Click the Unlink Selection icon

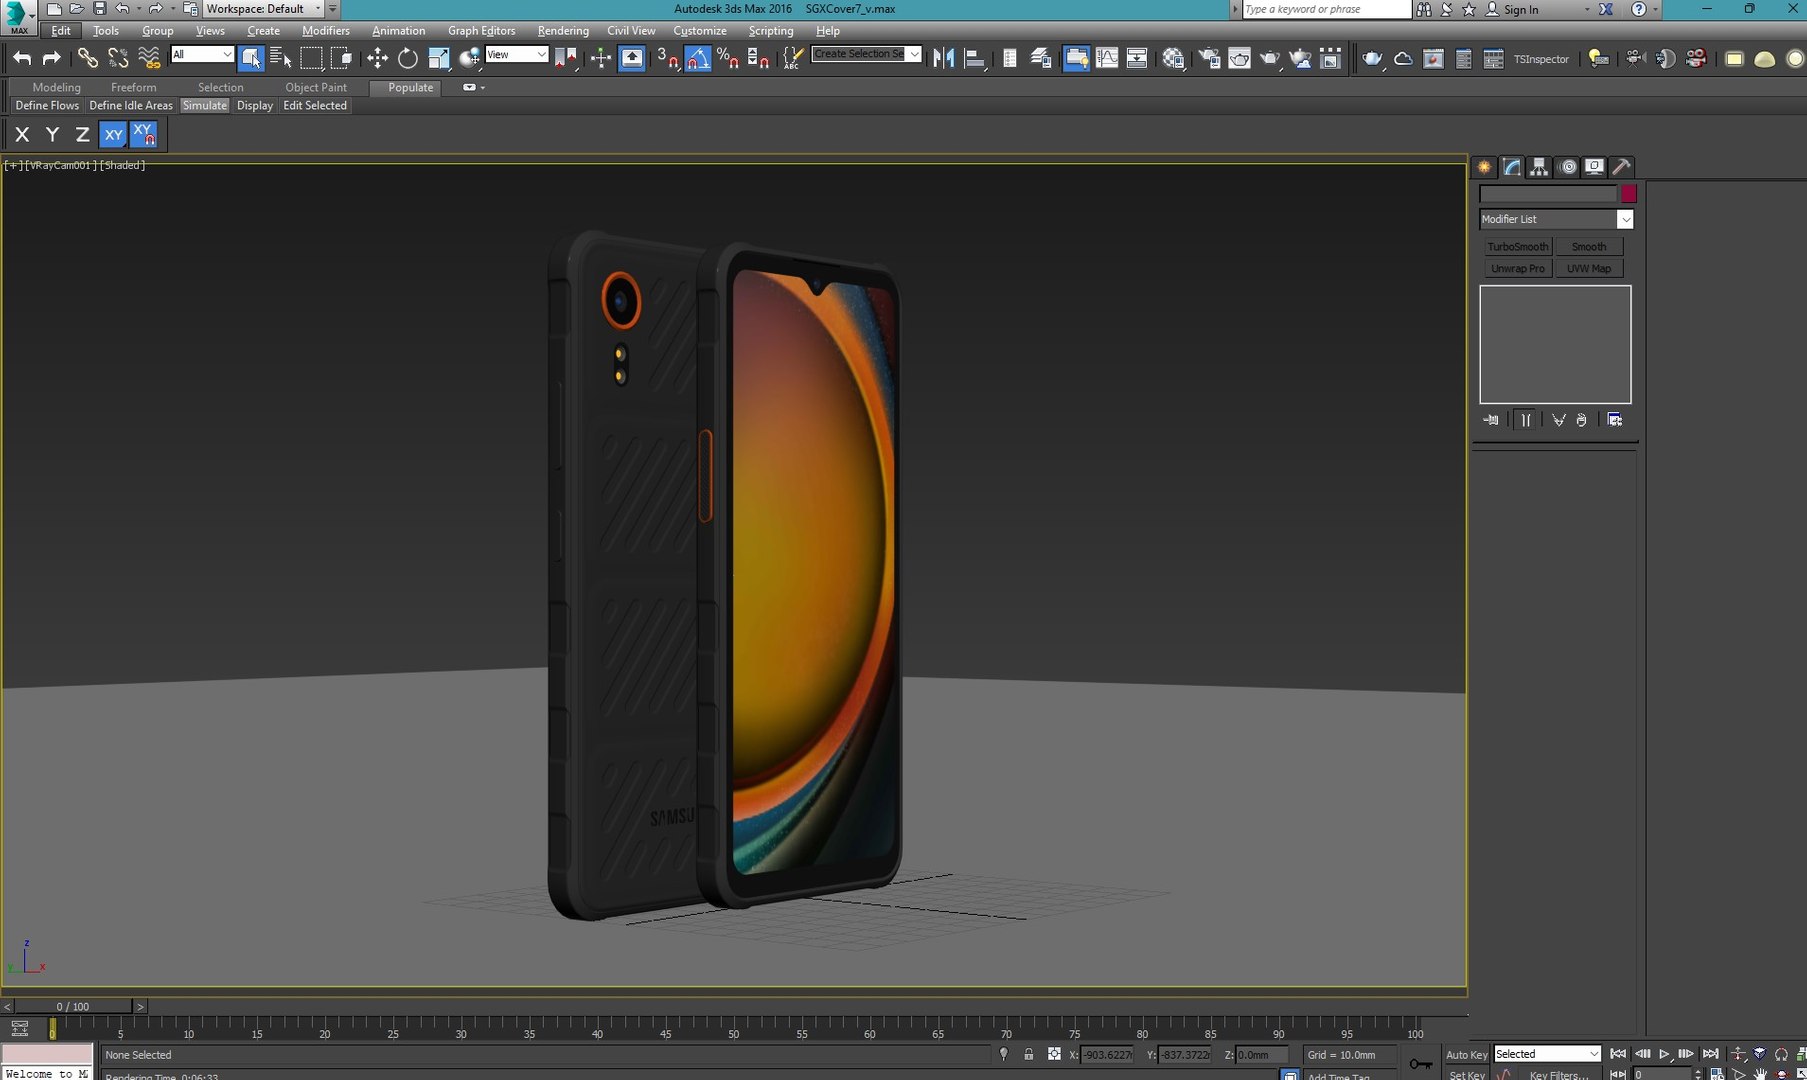click(x=118, y=58)
